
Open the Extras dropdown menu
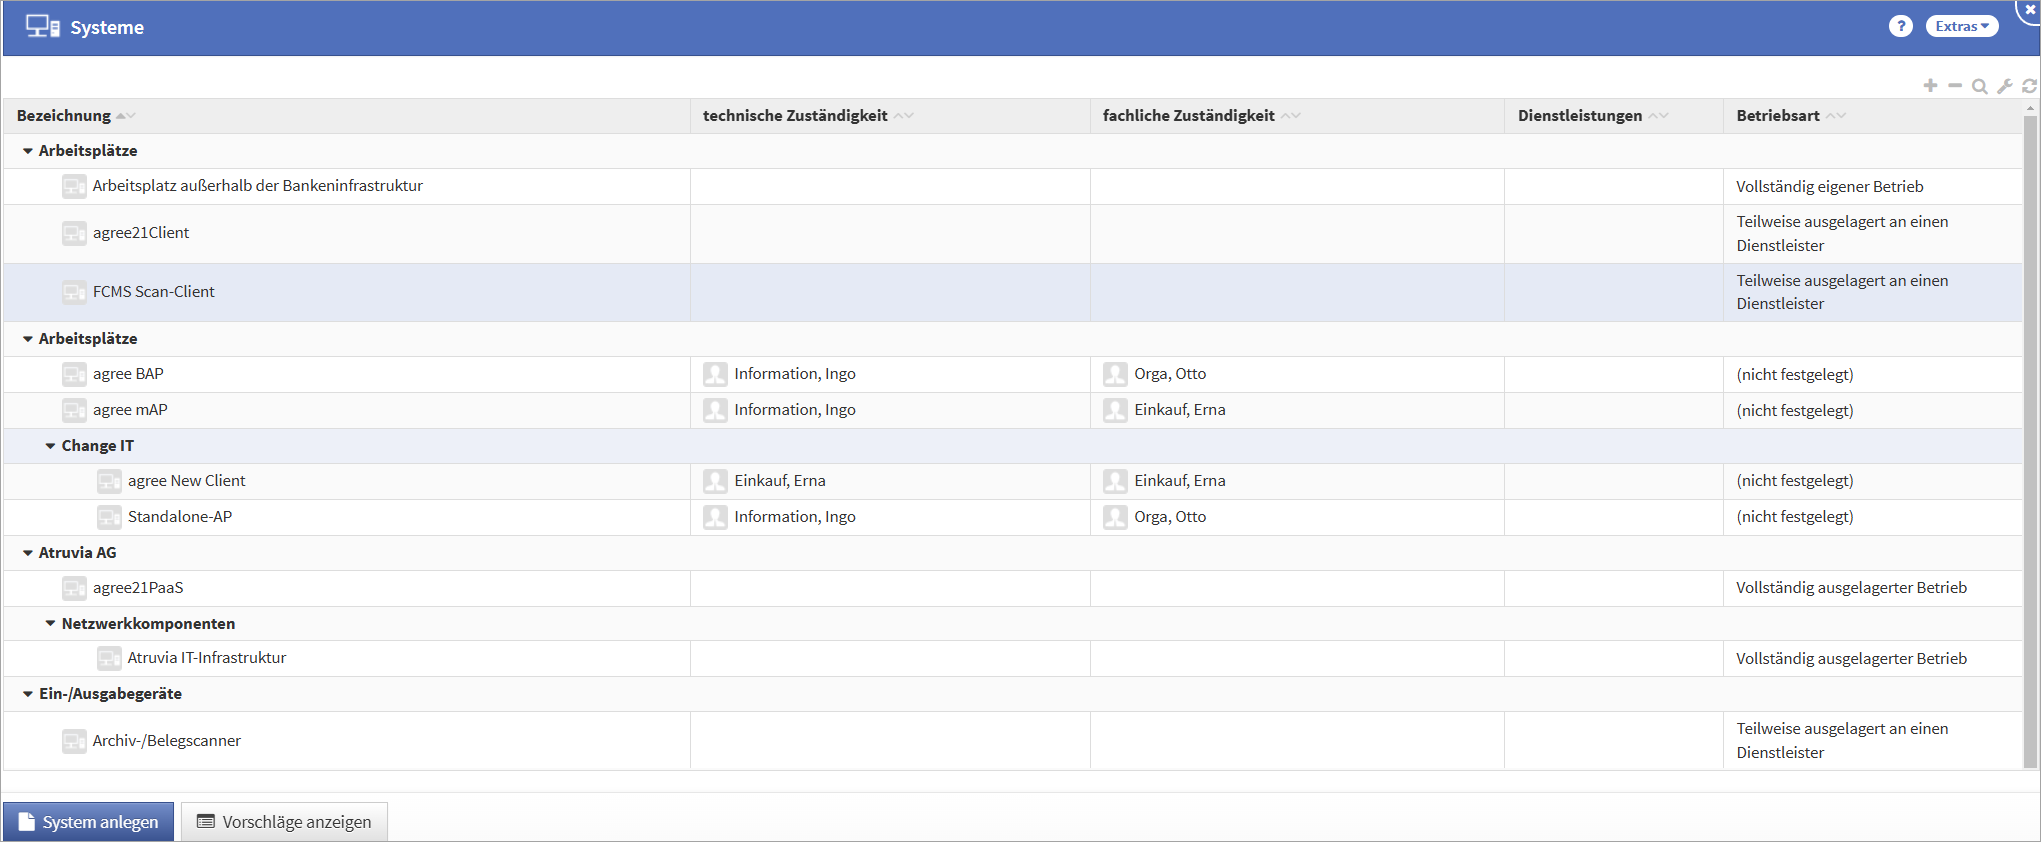point(1961,27)
